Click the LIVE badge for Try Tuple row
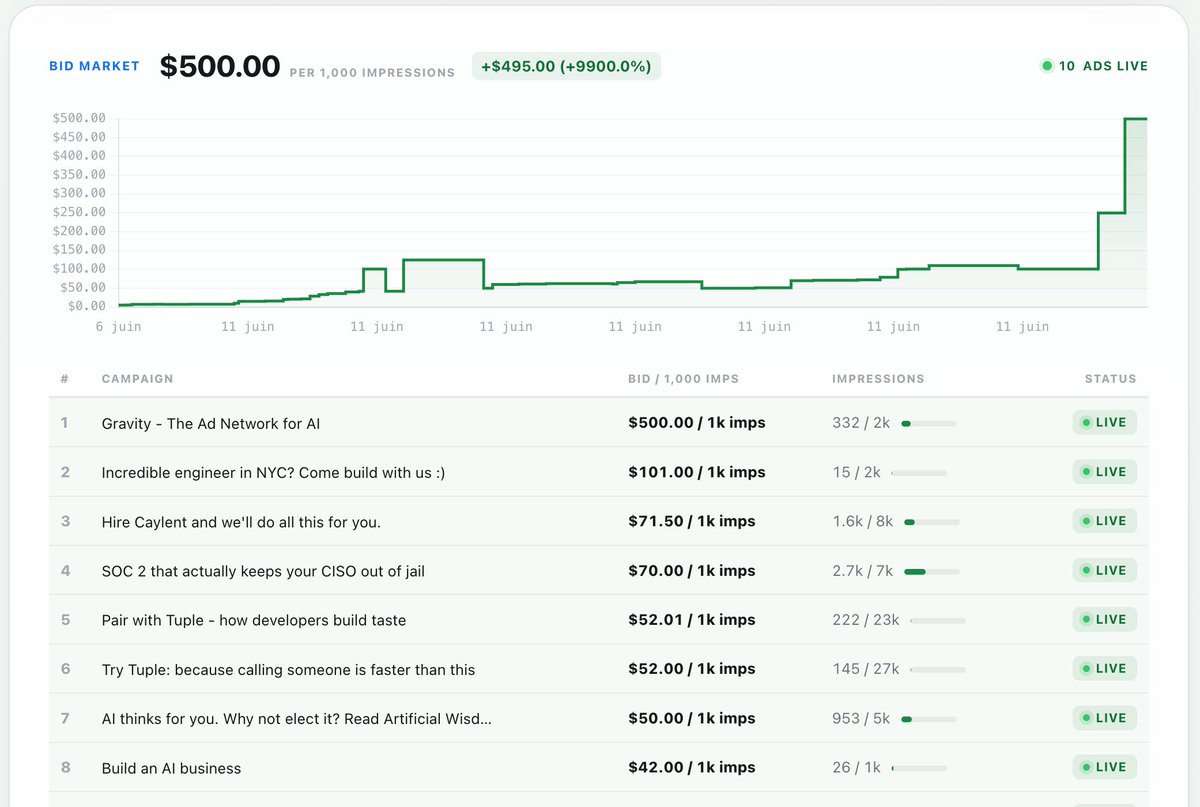 1104,669
